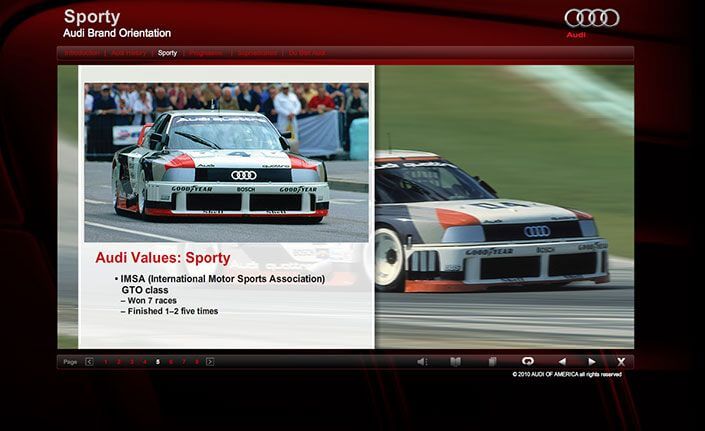705x431 pixels.
Task: Click the '2010 AUDI OF AMERICA' copyright text
Action: coord(567,374)
